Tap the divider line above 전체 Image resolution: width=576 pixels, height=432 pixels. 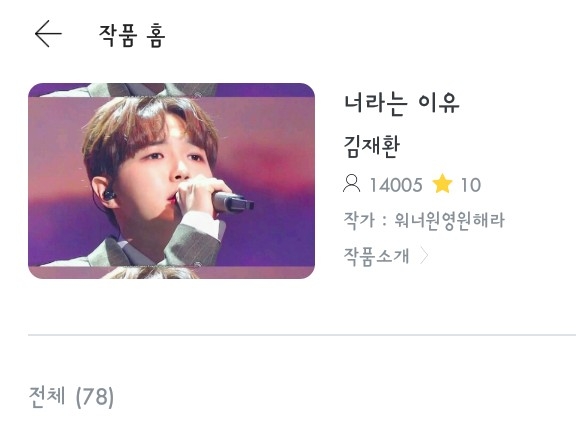point(302,335)
